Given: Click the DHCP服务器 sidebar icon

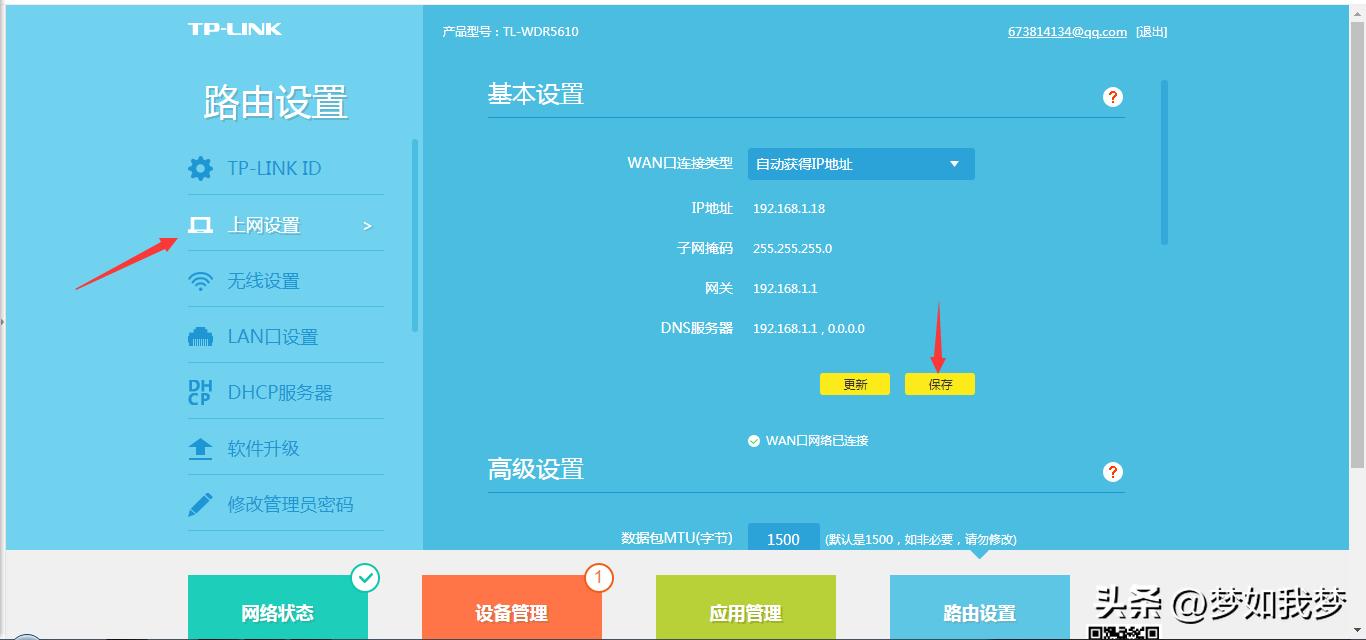Looking at the screenshot, I should pos(200,391).
